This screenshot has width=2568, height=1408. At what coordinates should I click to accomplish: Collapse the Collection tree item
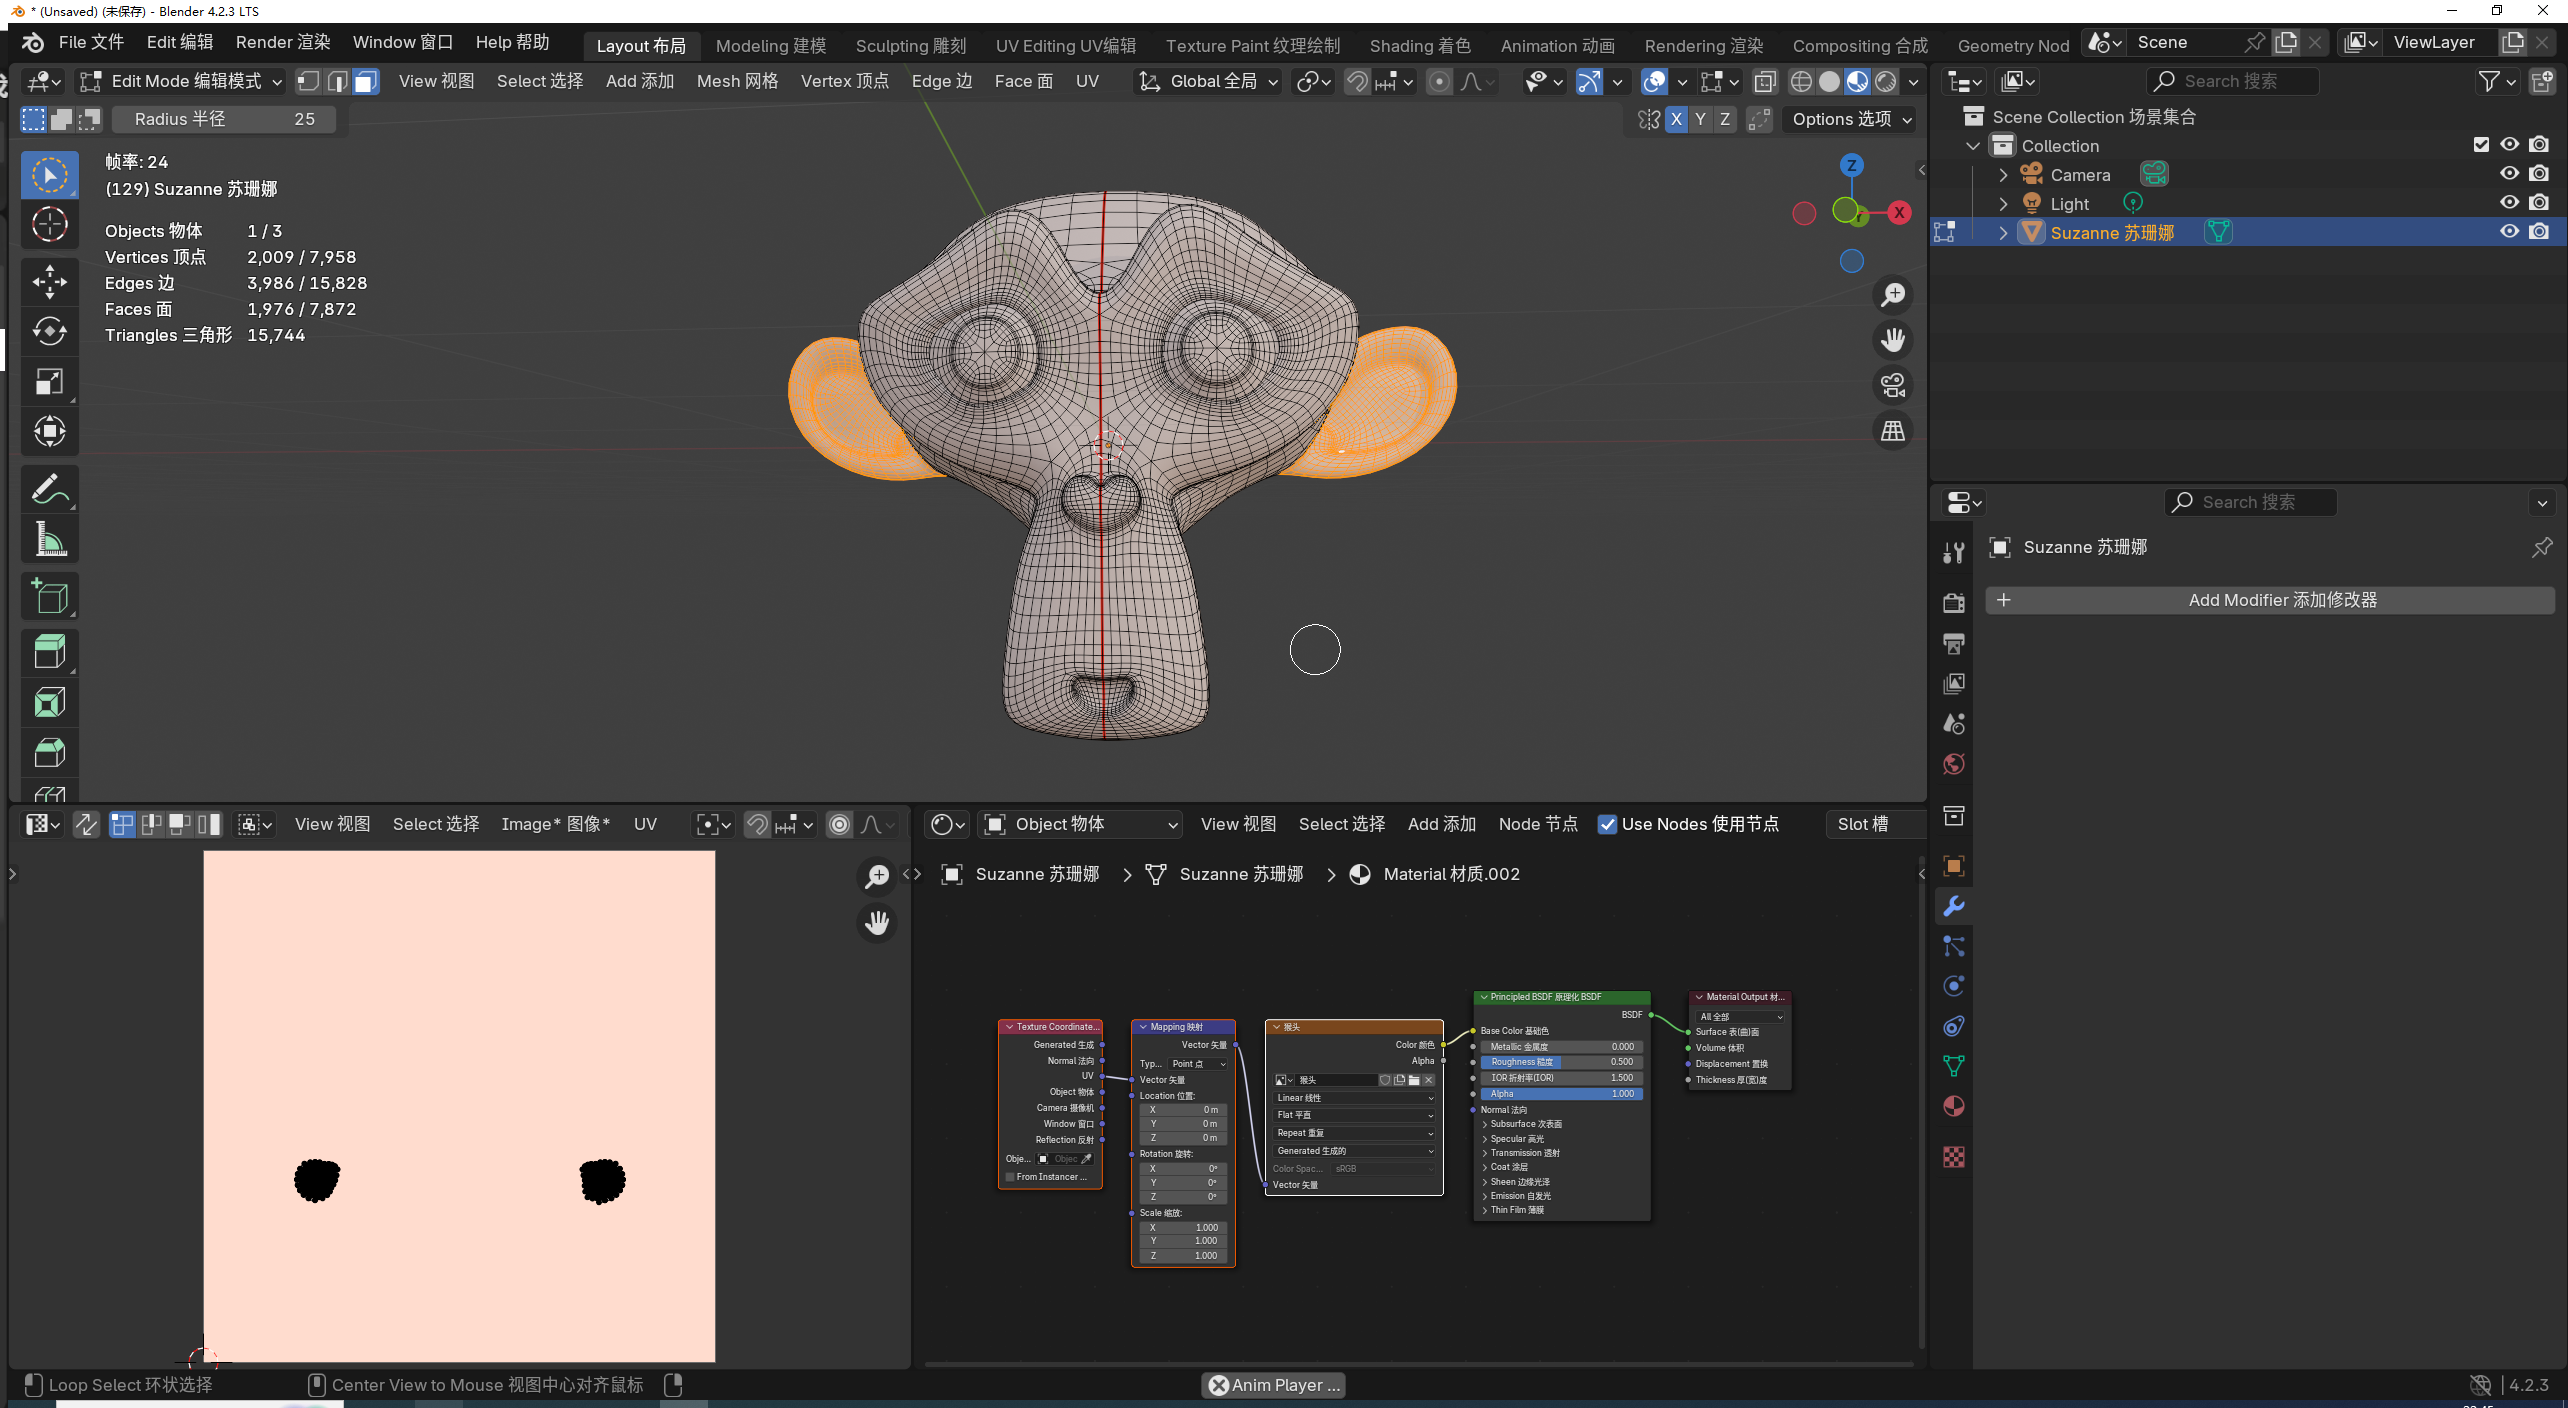1973,146
